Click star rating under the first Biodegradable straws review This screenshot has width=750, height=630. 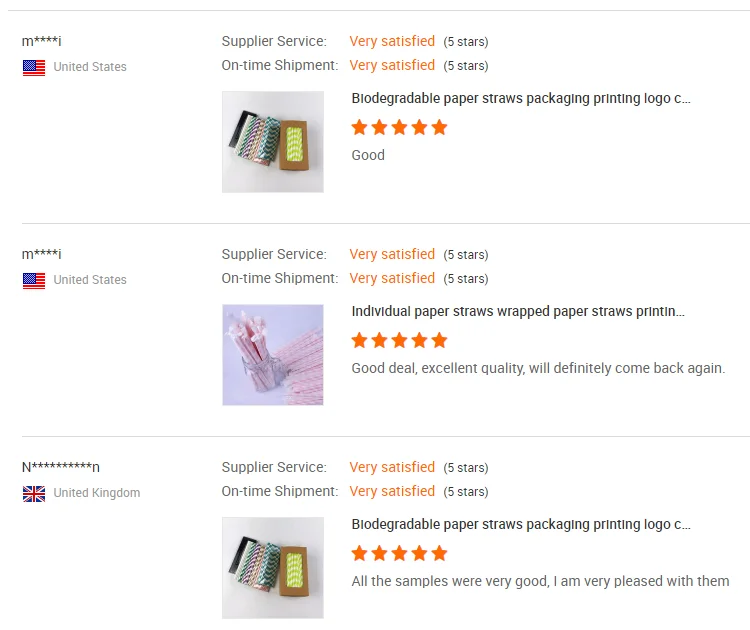(399, 127)
